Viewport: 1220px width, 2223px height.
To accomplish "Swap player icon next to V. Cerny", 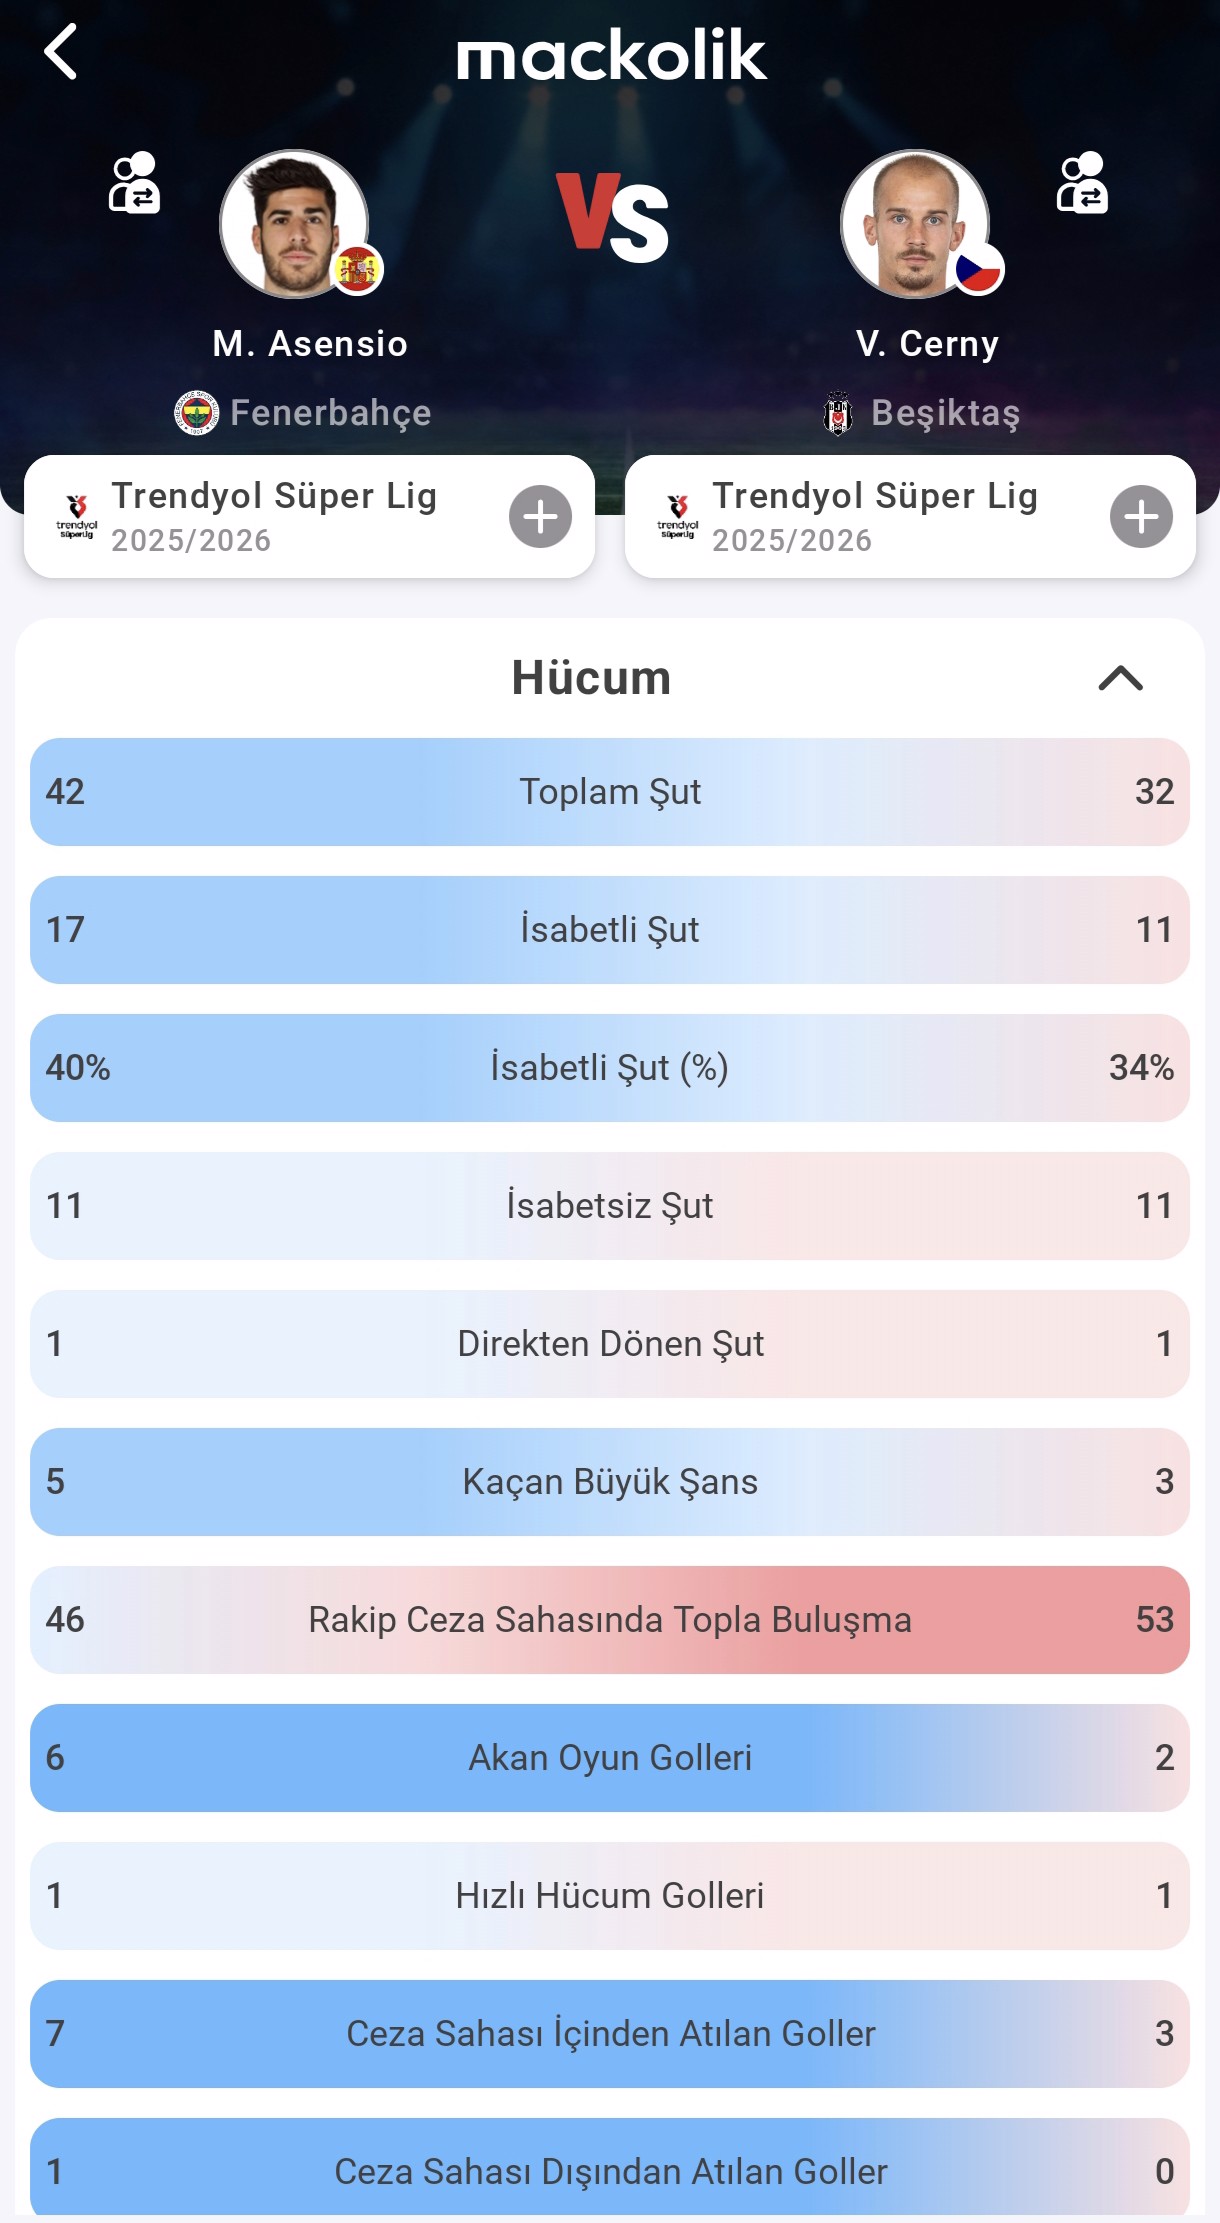I will tap(1082, 183).
